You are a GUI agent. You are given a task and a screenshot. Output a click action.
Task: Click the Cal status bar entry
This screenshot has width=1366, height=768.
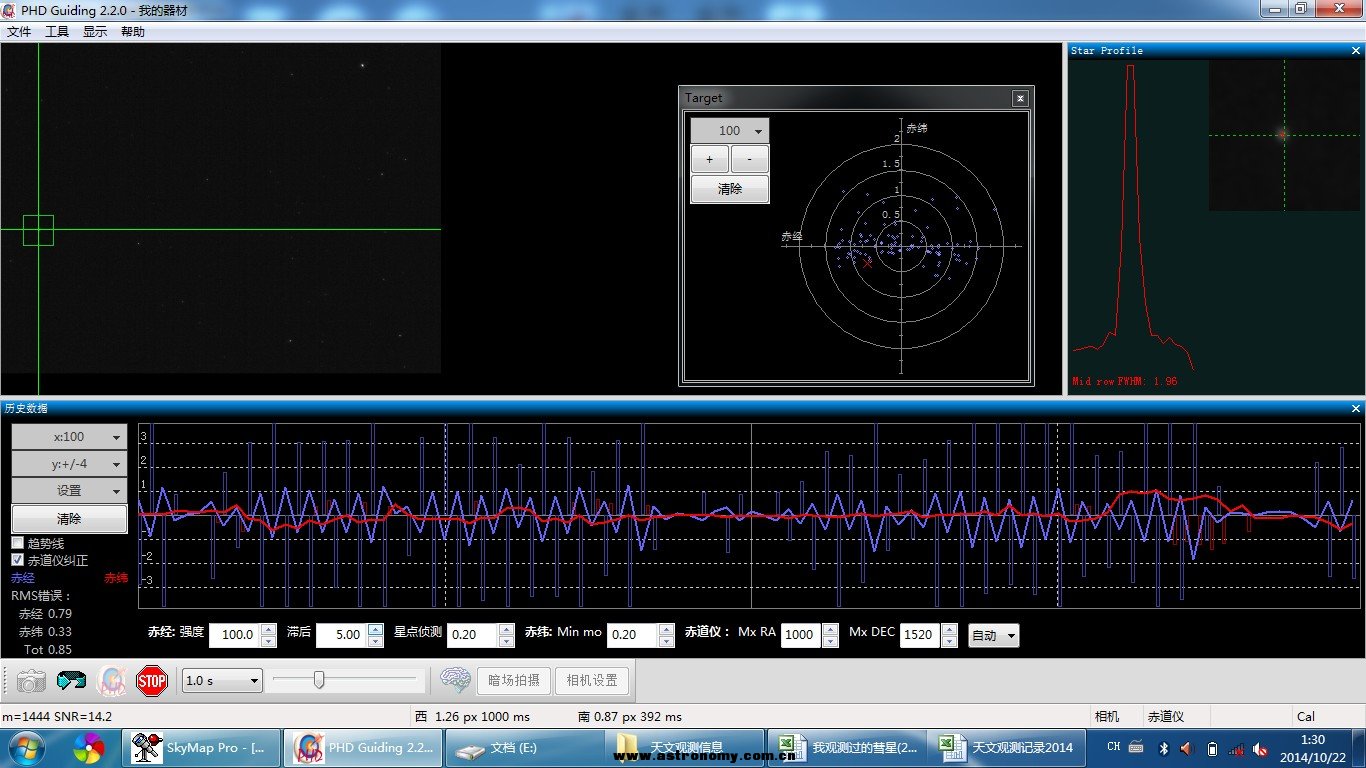(x=1306, y=716)
